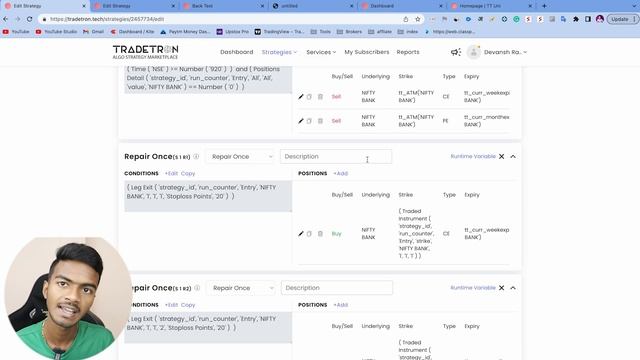Edit the Sell CE position row
The height and width of the screenshot is (360, 640).
[x=301, y=97]
